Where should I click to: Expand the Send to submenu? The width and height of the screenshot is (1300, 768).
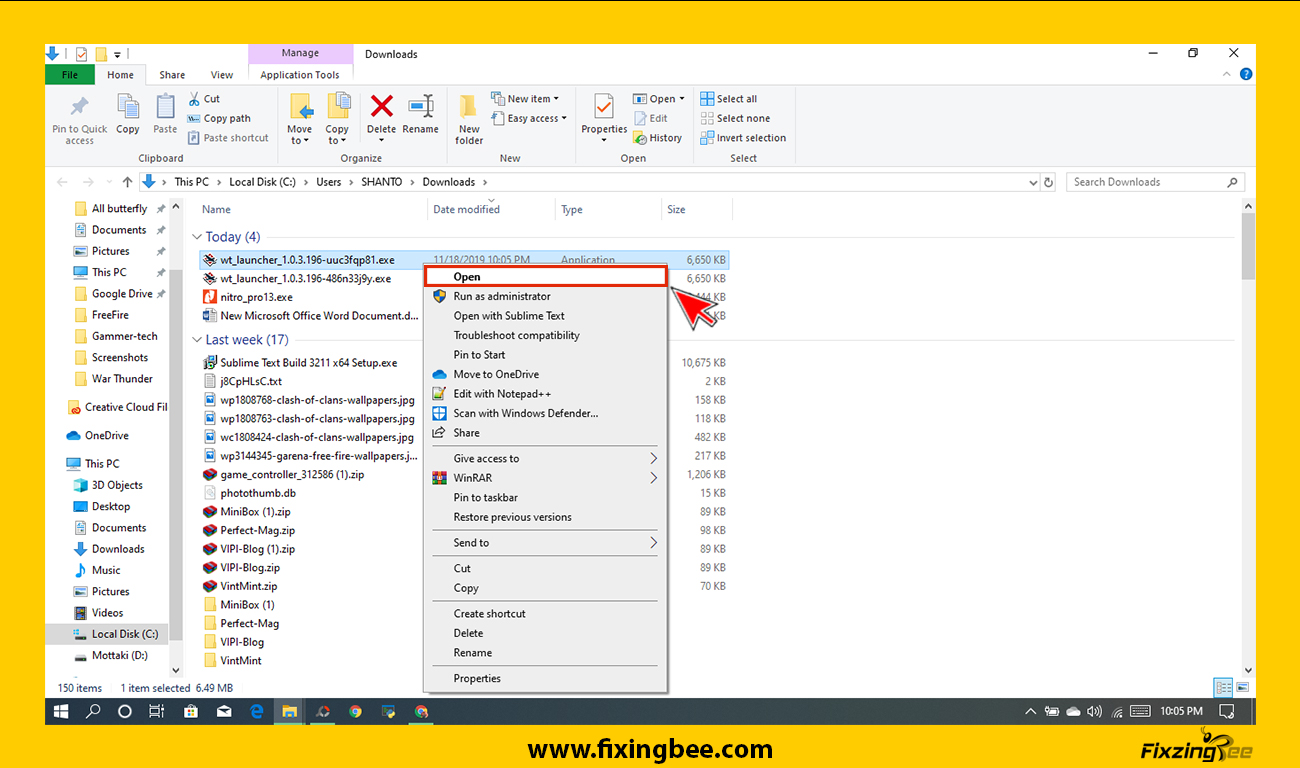point(545,543)
